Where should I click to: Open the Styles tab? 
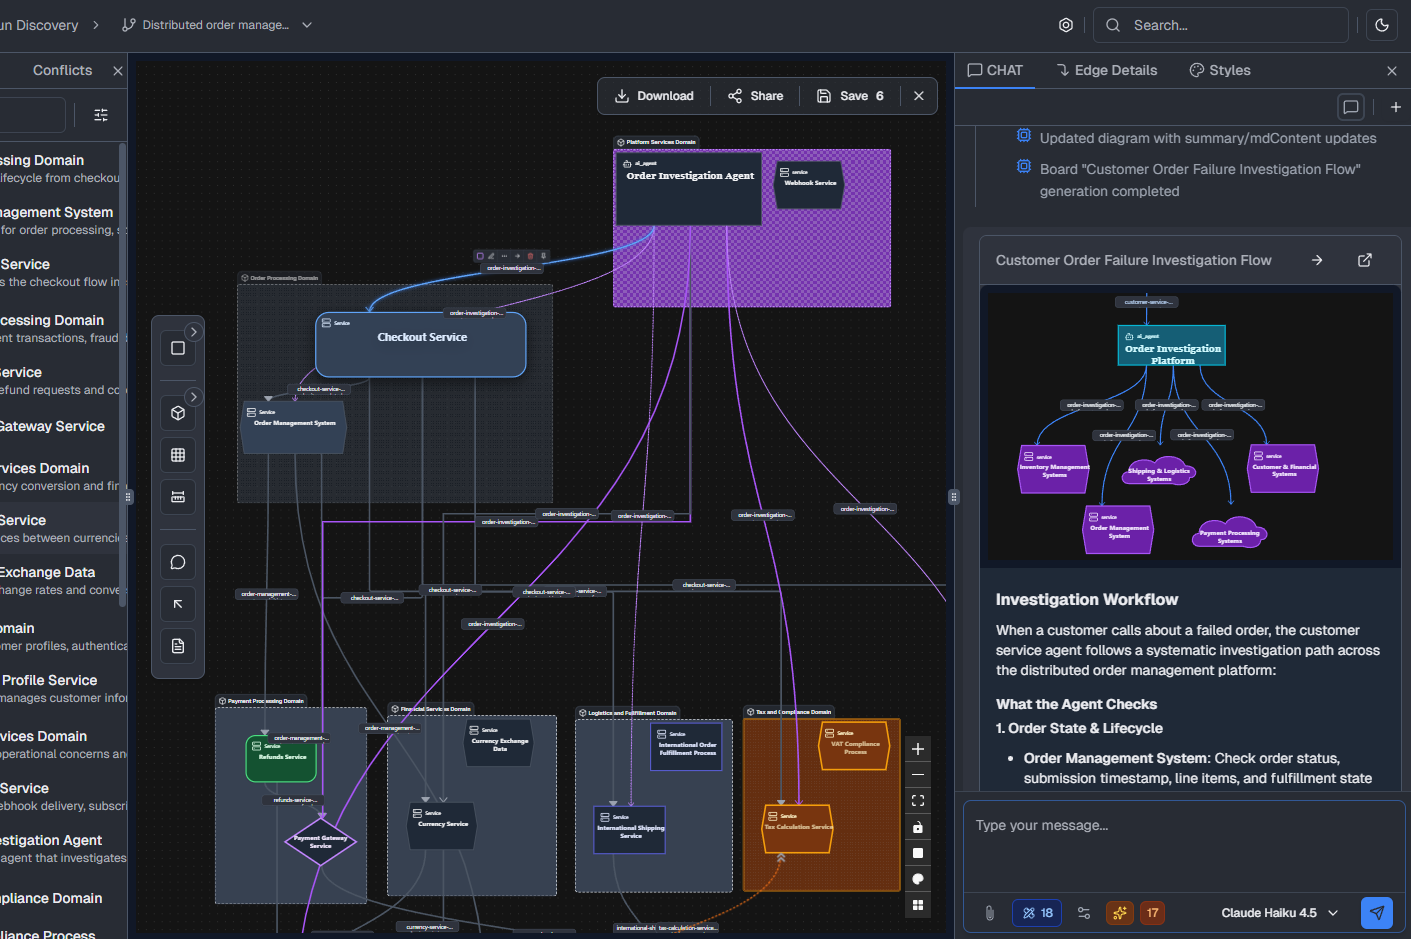[x=1222, y=70]
